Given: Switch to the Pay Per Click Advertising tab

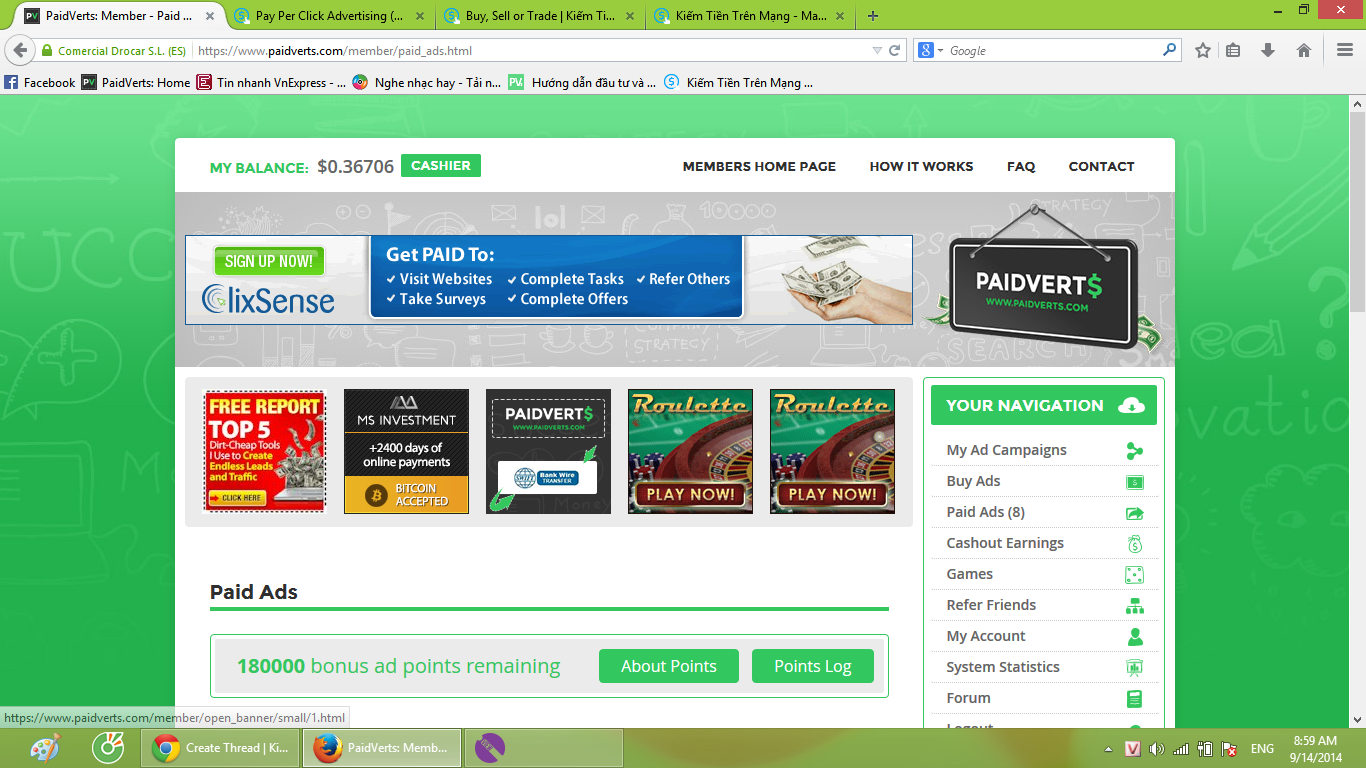Looking at the screenshot, I should click(x=329, y=16).
